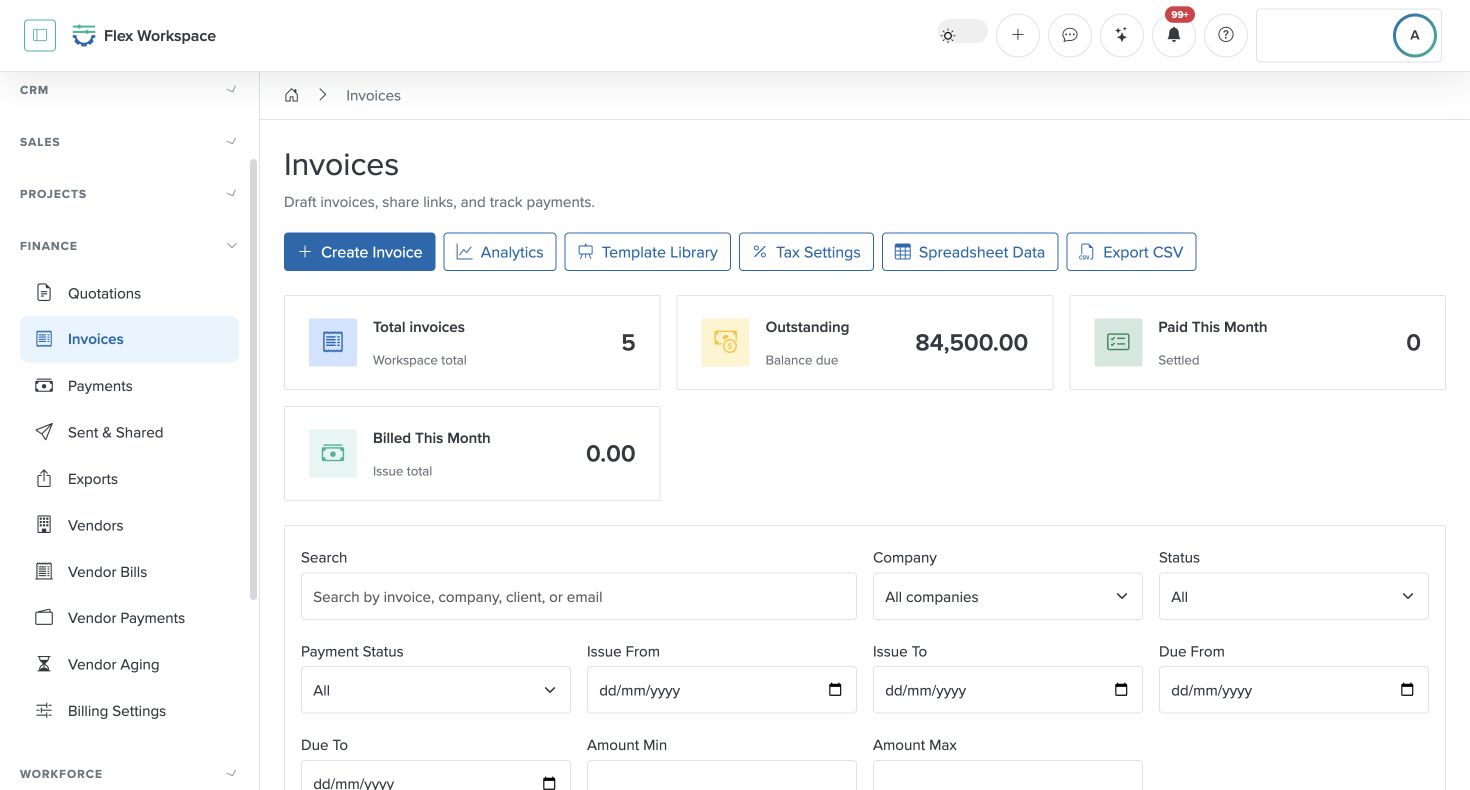The height and width of the screenshot is (790, 1470).
Task: Click the Total invoices count 5
Action: 628,343
